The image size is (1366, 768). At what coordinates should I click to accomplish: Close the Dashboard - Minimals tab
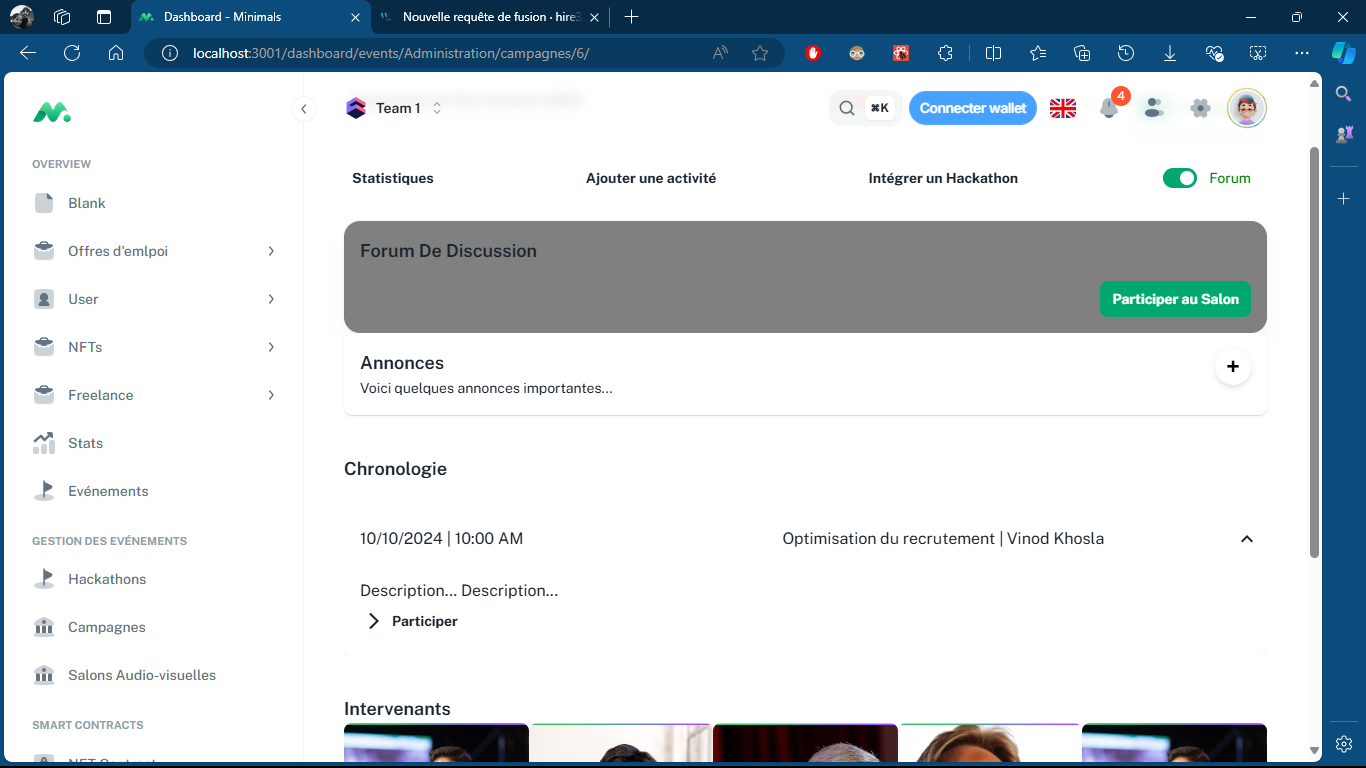click(356, 17)
